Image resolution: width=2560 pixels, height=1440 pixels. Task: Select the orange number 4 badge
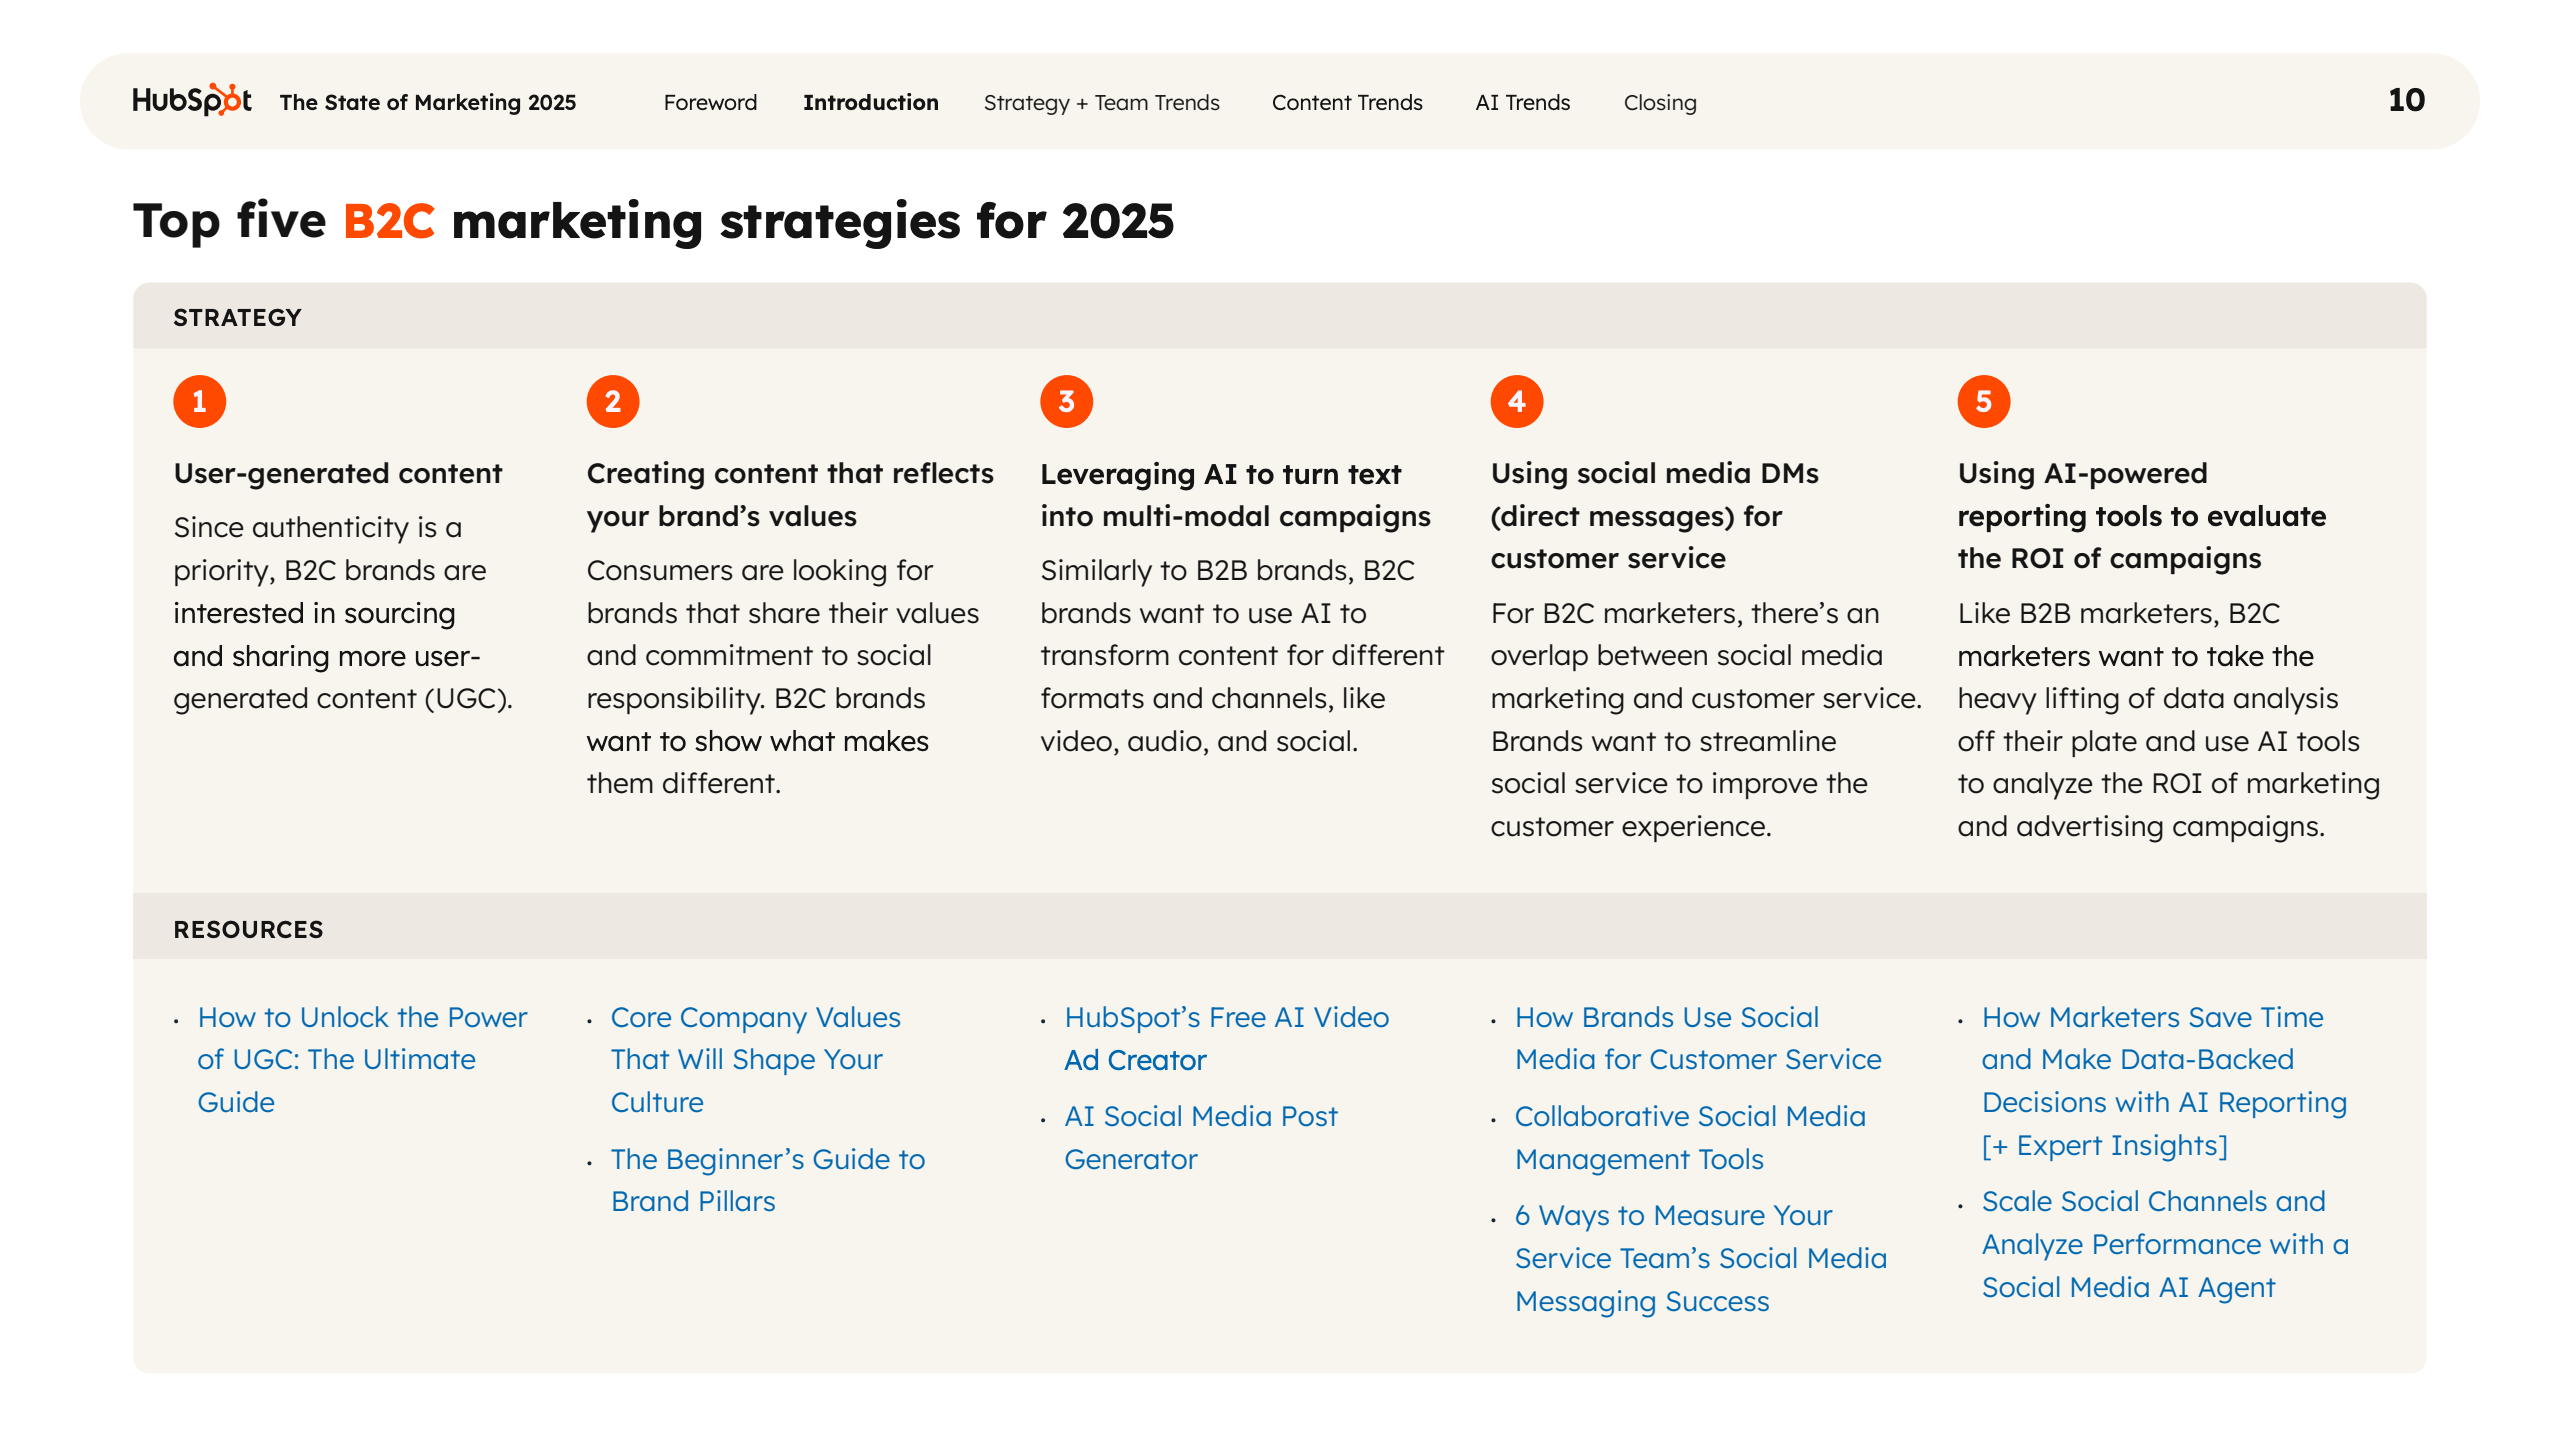coord(1516,401)
